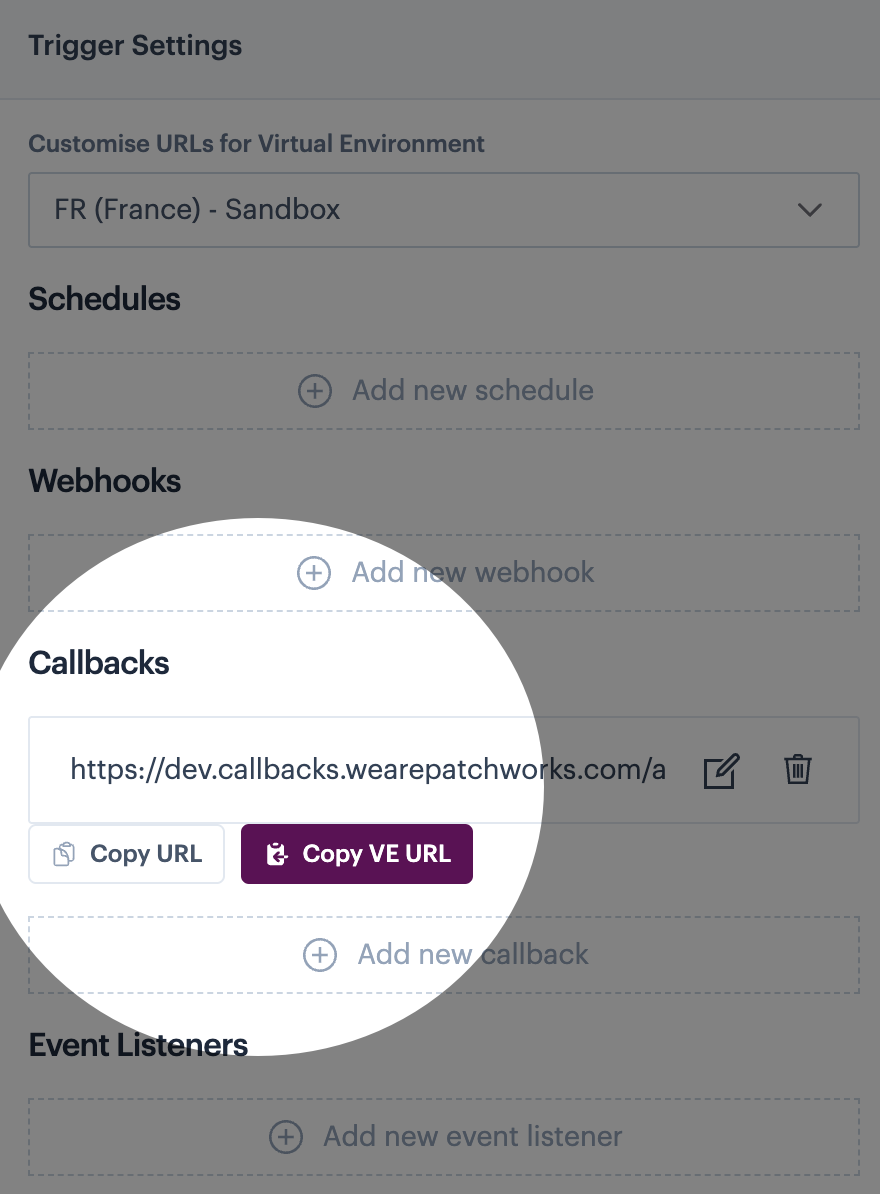Click the Callbacks section heading
The width and height of the screenshot is (880, 1194).
tap(99, 663)
